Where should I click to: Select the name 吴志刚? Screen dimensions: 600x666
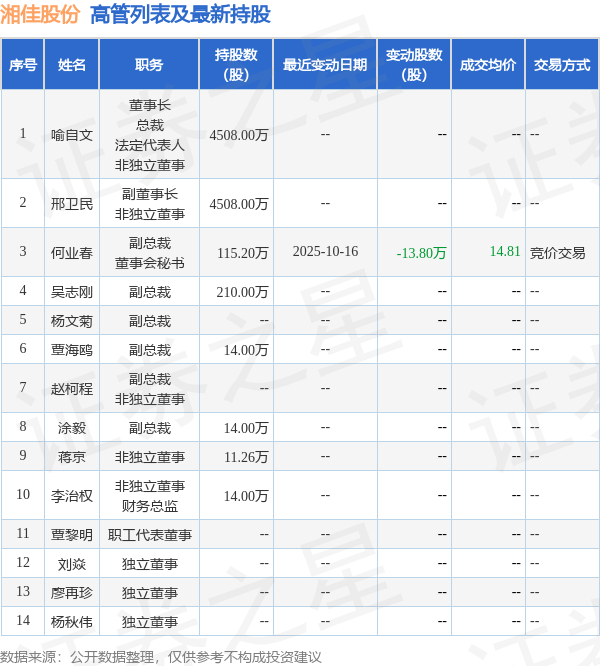(72, 292)
